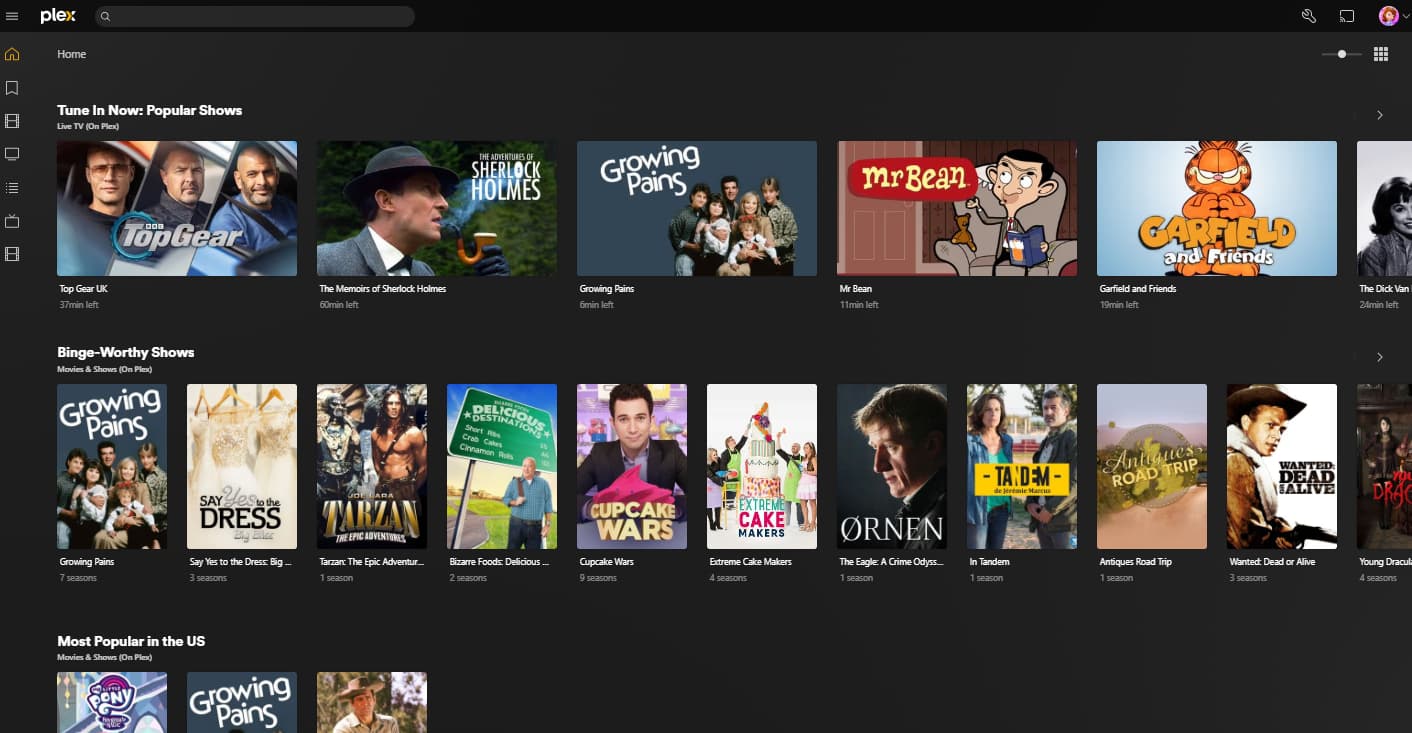Click the "60min left" text under Sherlock Holmes
The height and width of the screenshot is (733, 1412).
point(339,305)
